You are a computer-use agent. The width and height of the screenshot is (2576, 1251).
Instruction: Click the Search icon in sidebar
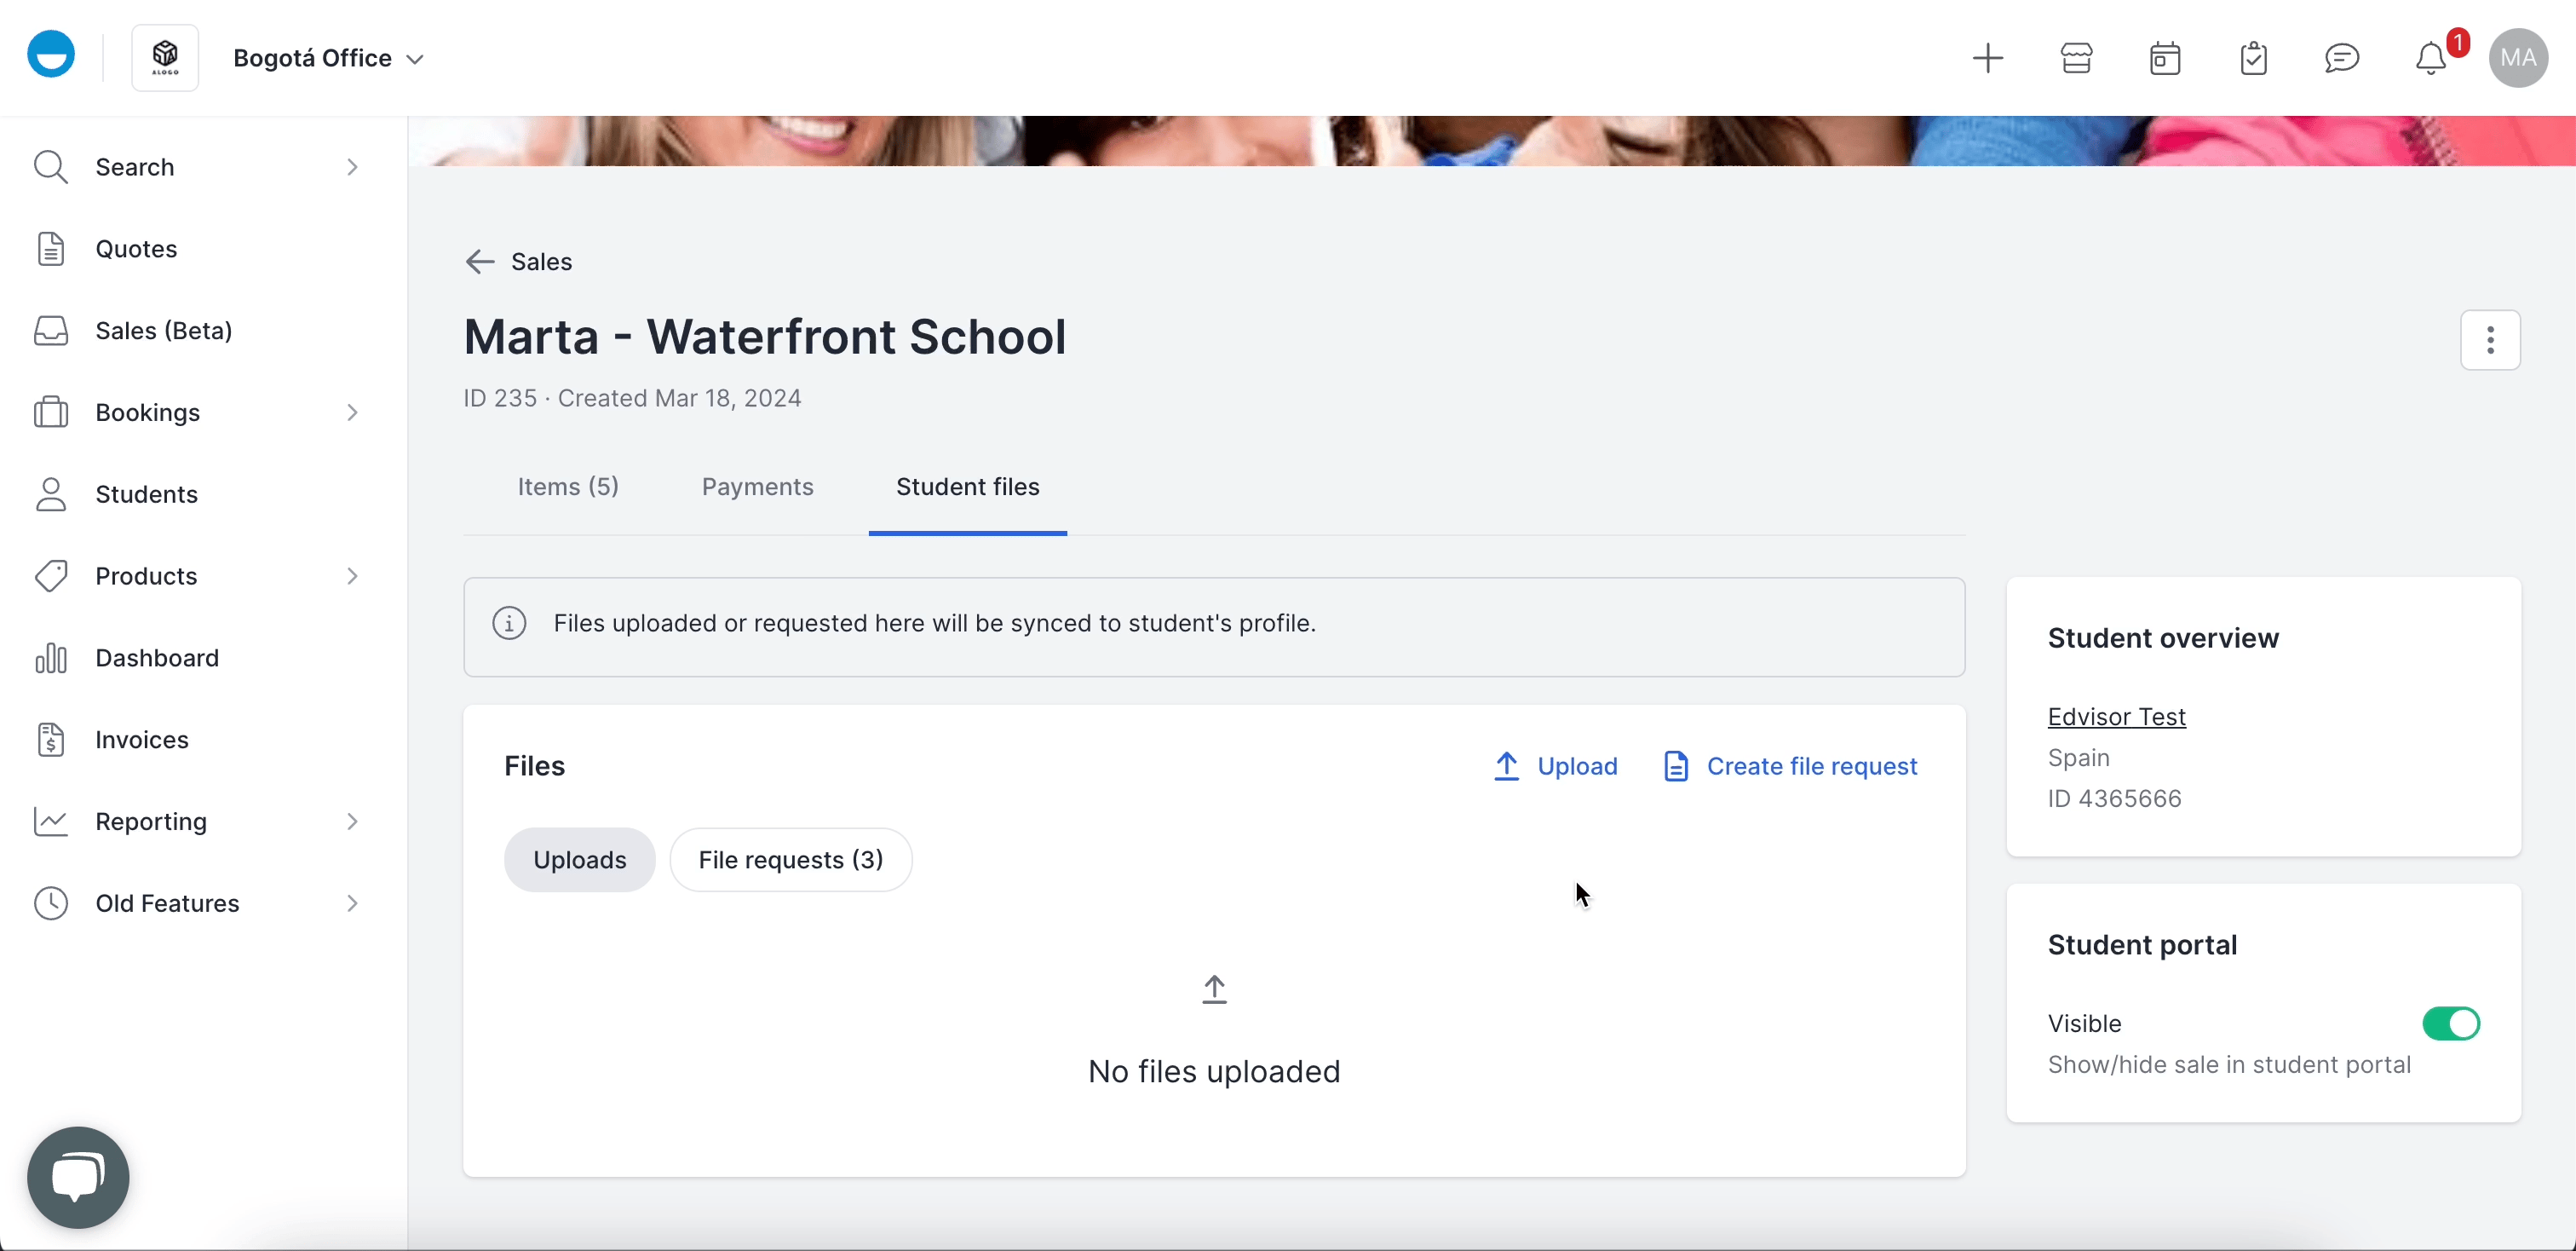click(49, 166)
